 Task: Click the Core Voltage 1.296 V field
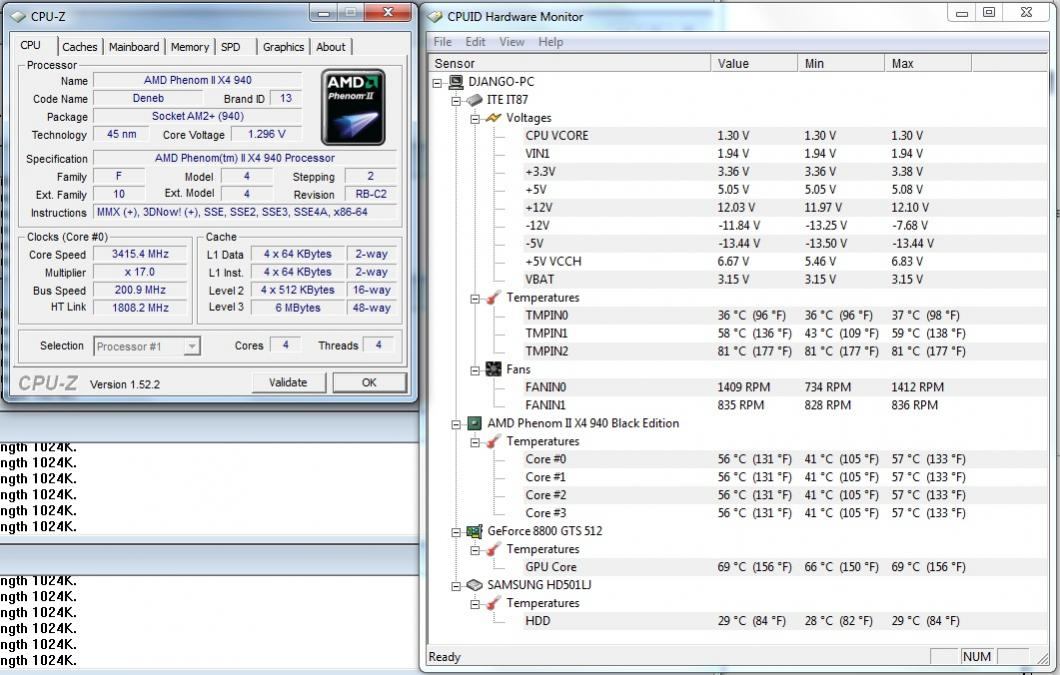coord(266,134)
